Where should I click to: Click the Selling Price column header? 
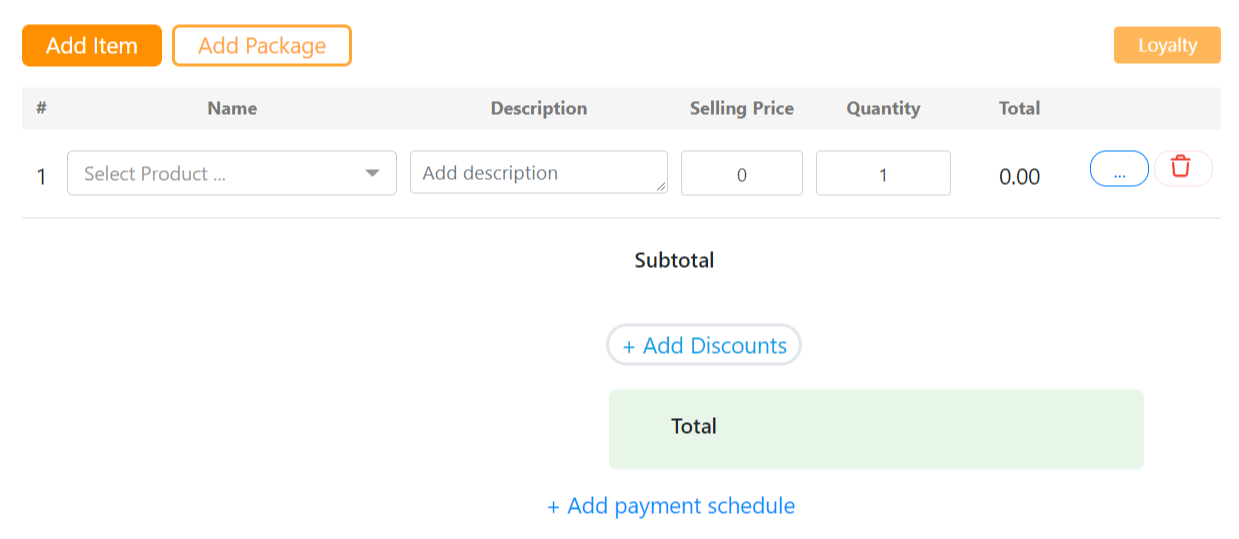coord(742,108)
